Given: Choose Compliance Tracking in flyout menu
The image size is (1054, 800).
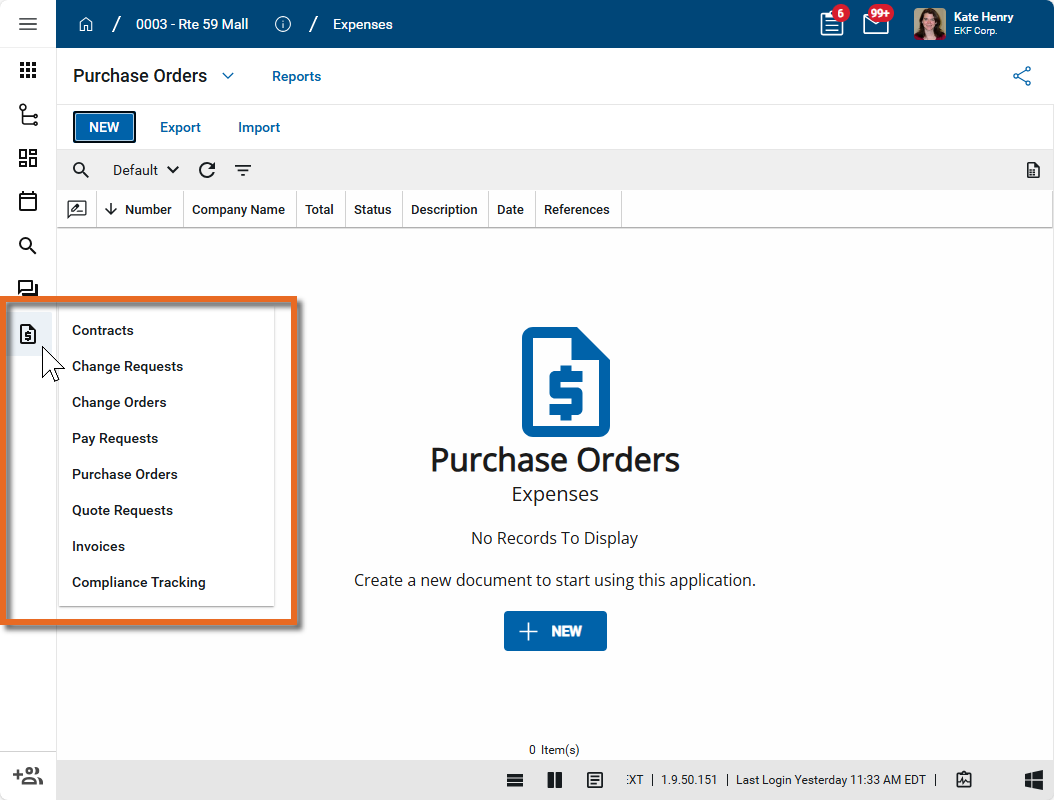Looking at the screenshot, I should (139, 582).
